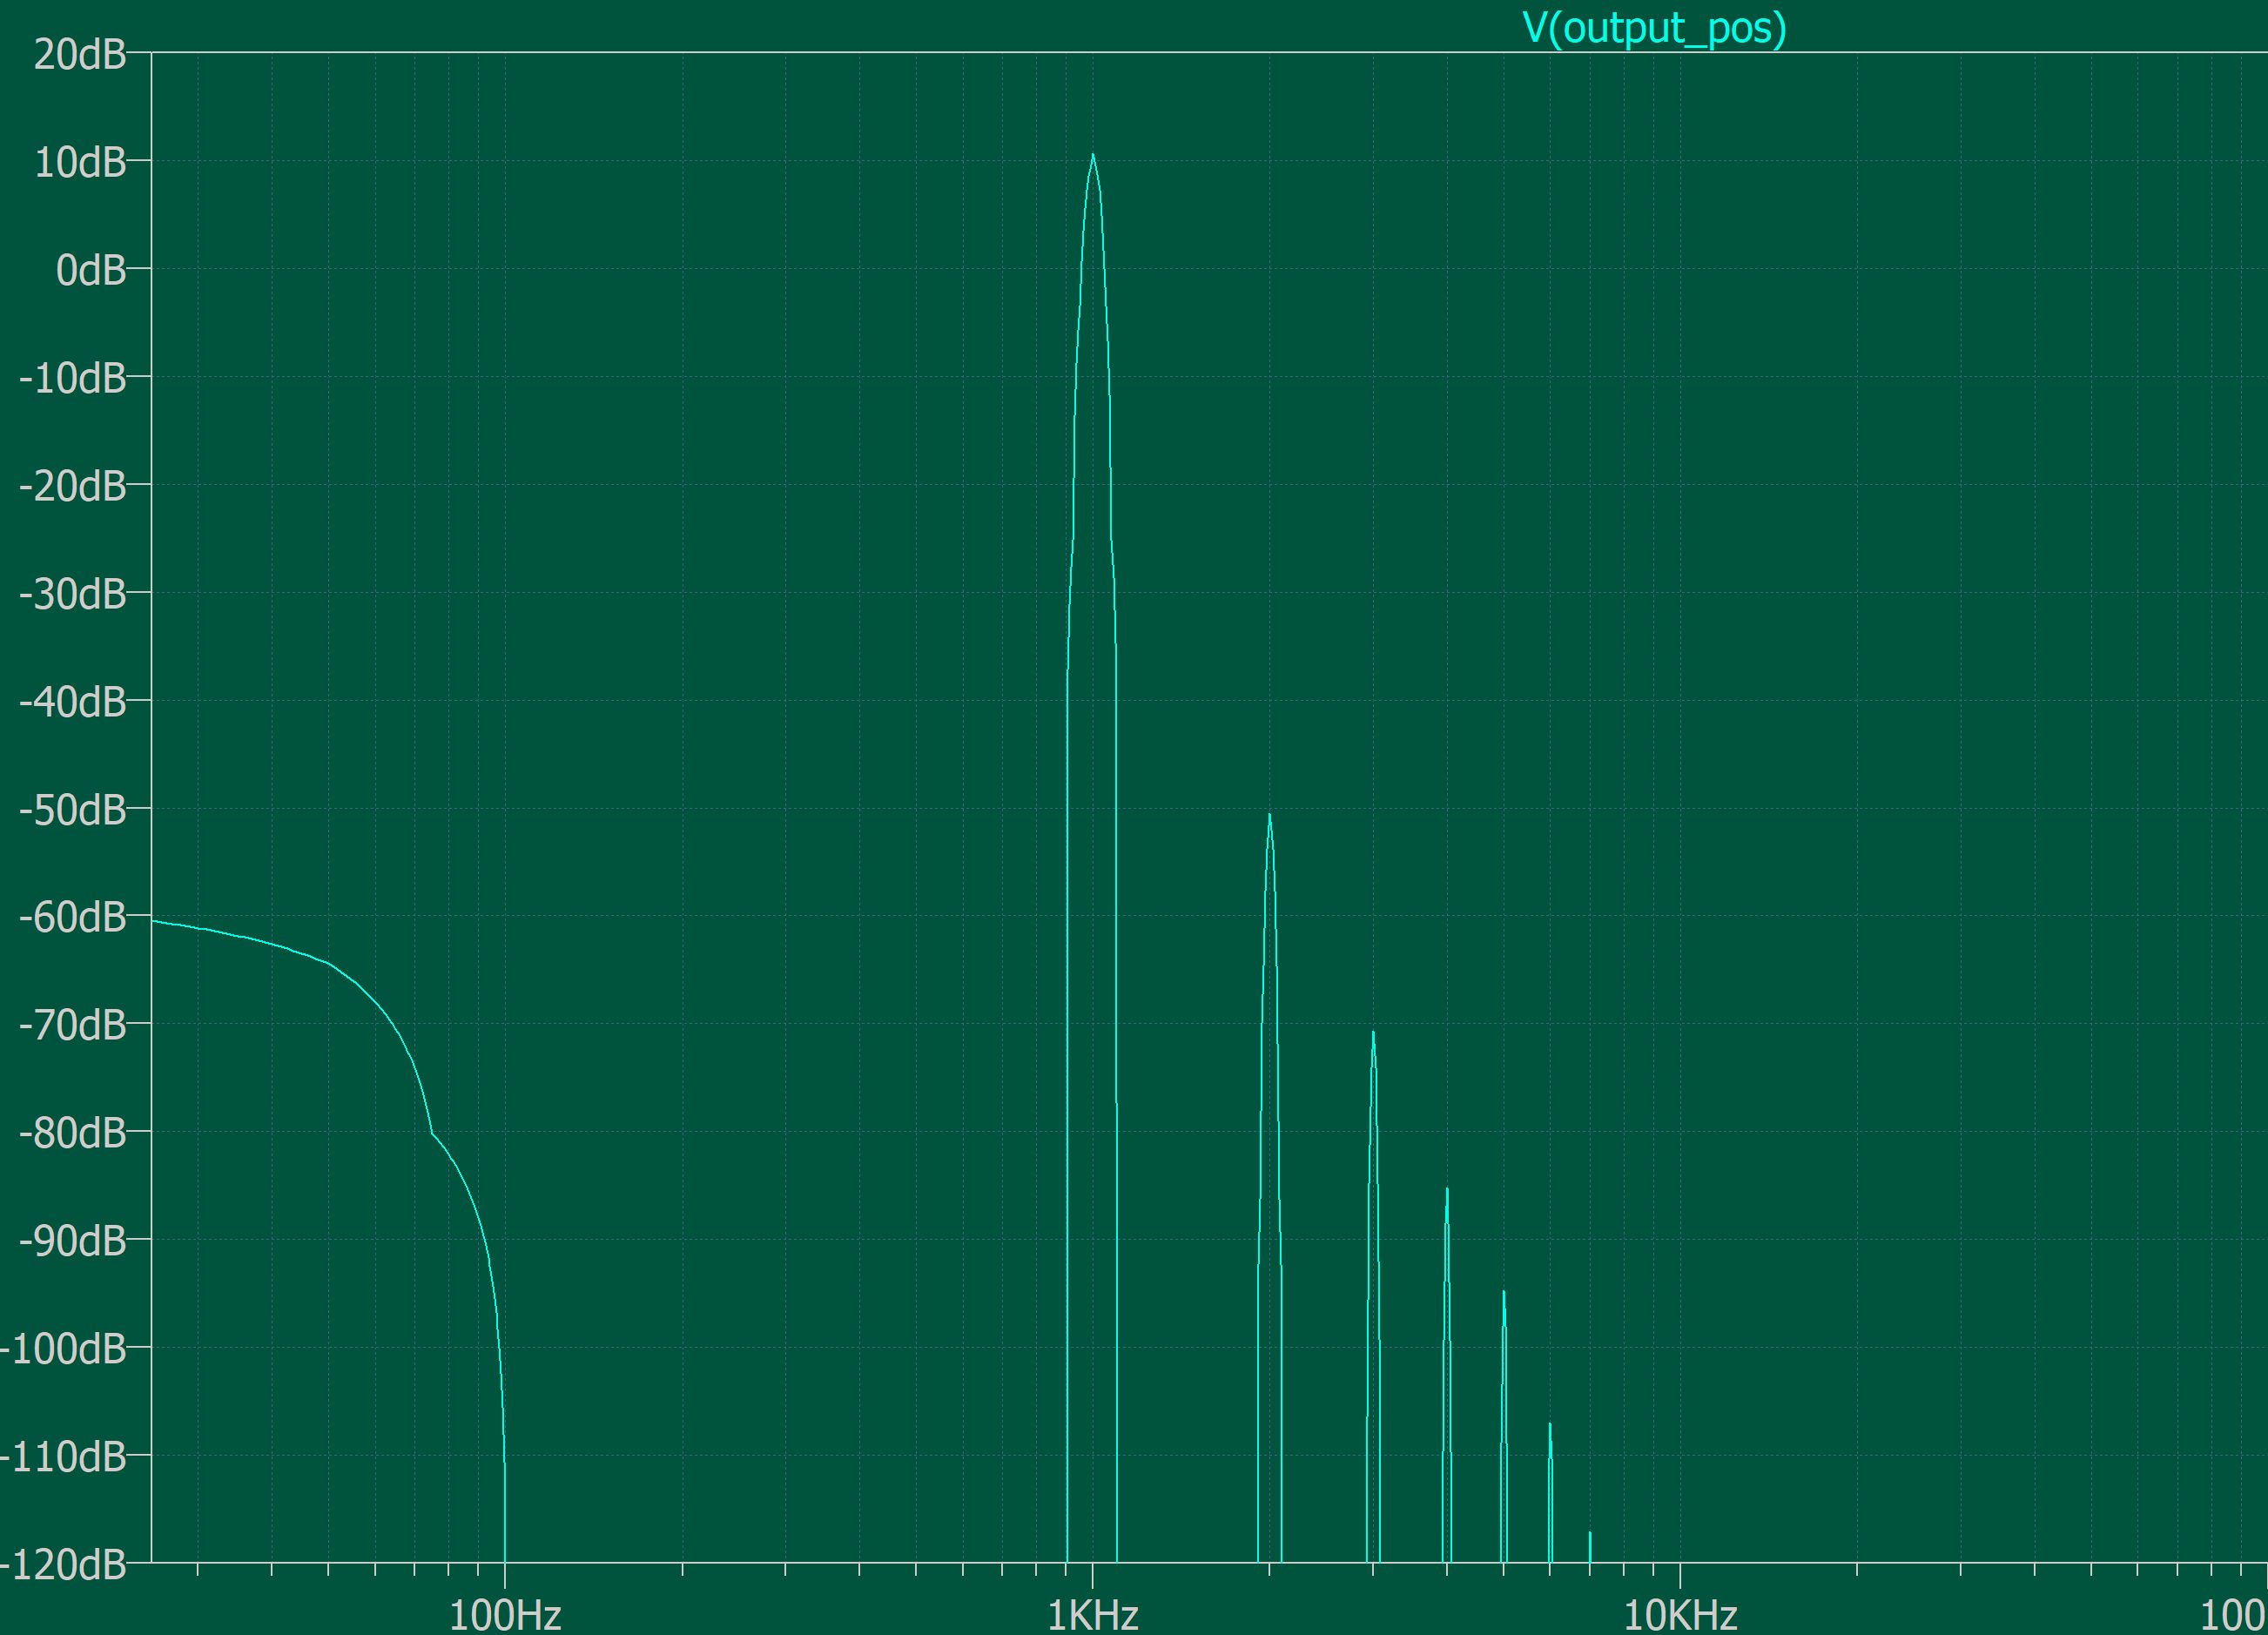
Task: Click the -10dB axis label
Action: pyautogui.click(x=73, y=378)
